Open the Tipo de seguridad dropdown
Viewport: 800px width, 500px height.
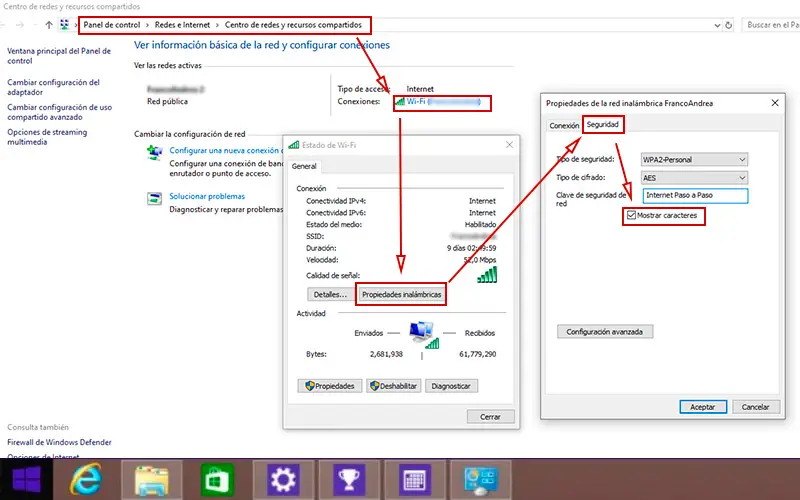point(694,160)
